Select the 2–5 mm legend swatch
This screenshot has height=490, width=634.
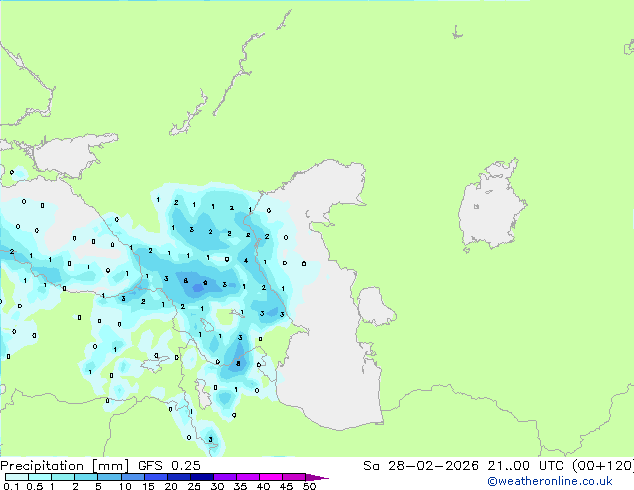[86, 477]
